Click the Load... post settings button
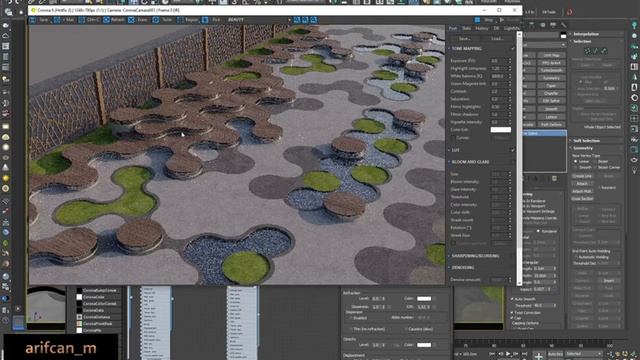Screen dimensions: 640x360 (497, 38)
